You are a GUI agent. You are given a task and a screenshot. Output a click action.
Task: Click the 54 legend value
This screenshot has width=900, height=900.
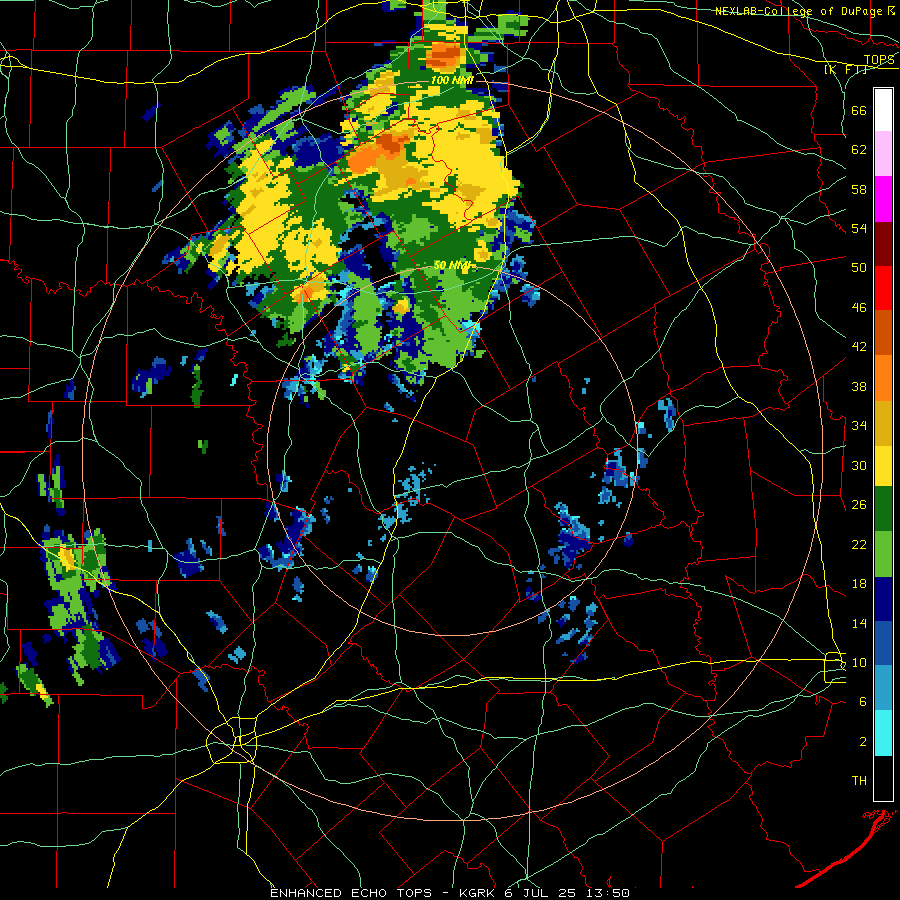pyautogui.click(x=859, y=228)
